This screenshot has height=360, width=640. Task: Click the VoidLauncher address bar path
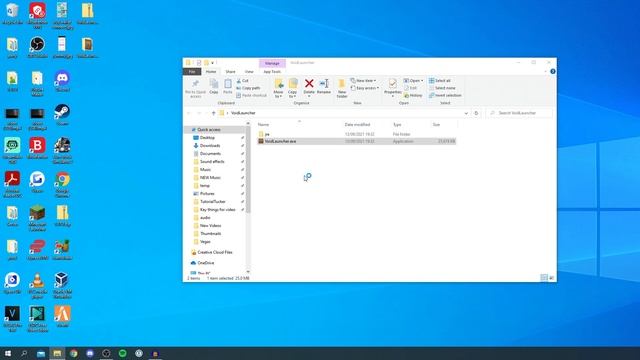243,113
